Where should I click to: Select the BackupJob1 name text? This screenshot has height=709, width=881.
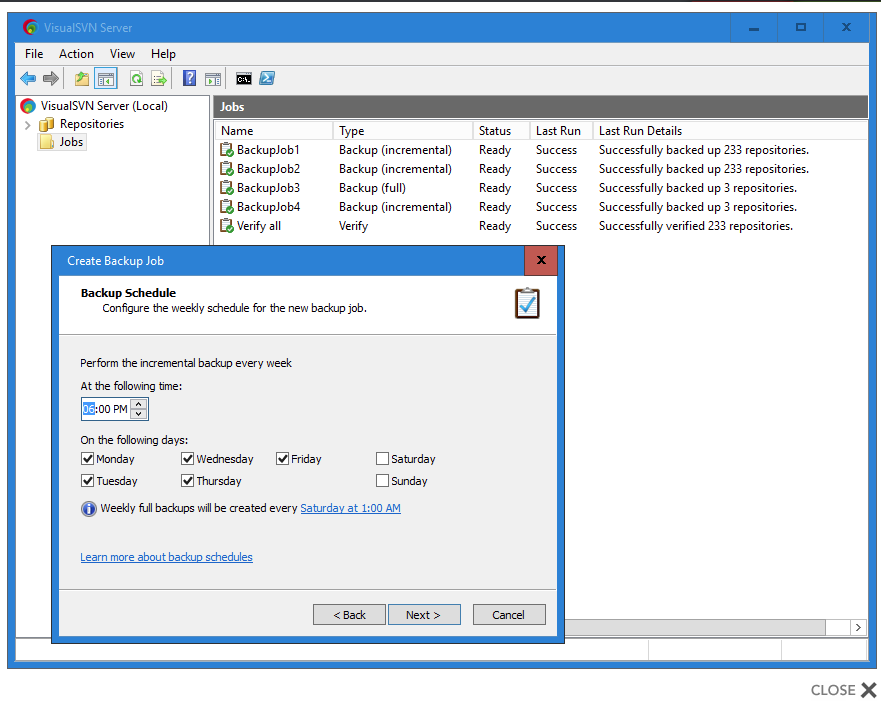pyautogui.click(x=269, y=150)
